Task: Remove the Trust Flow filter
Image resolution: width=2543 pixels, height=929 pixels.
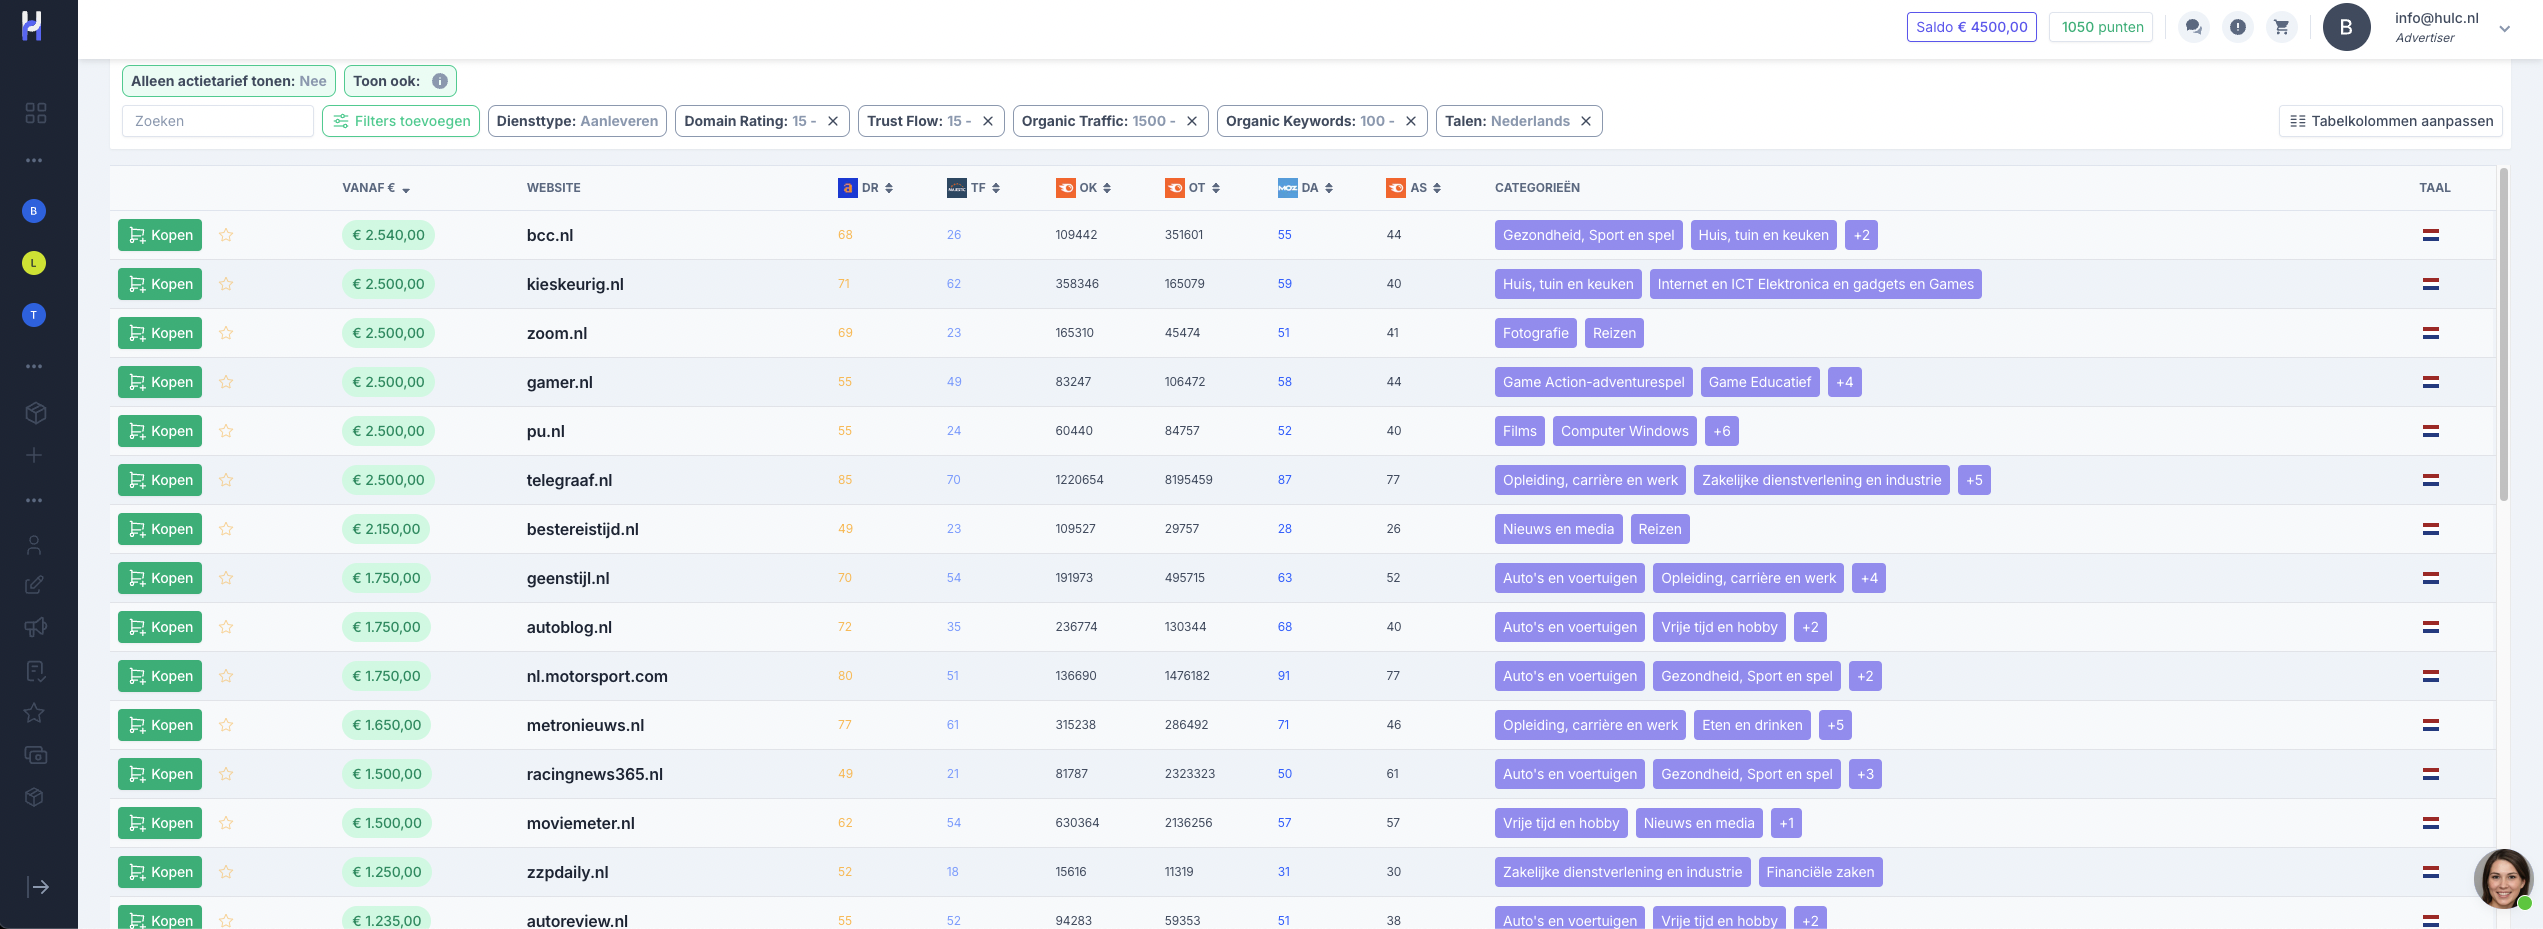Action: click(988, 121)
